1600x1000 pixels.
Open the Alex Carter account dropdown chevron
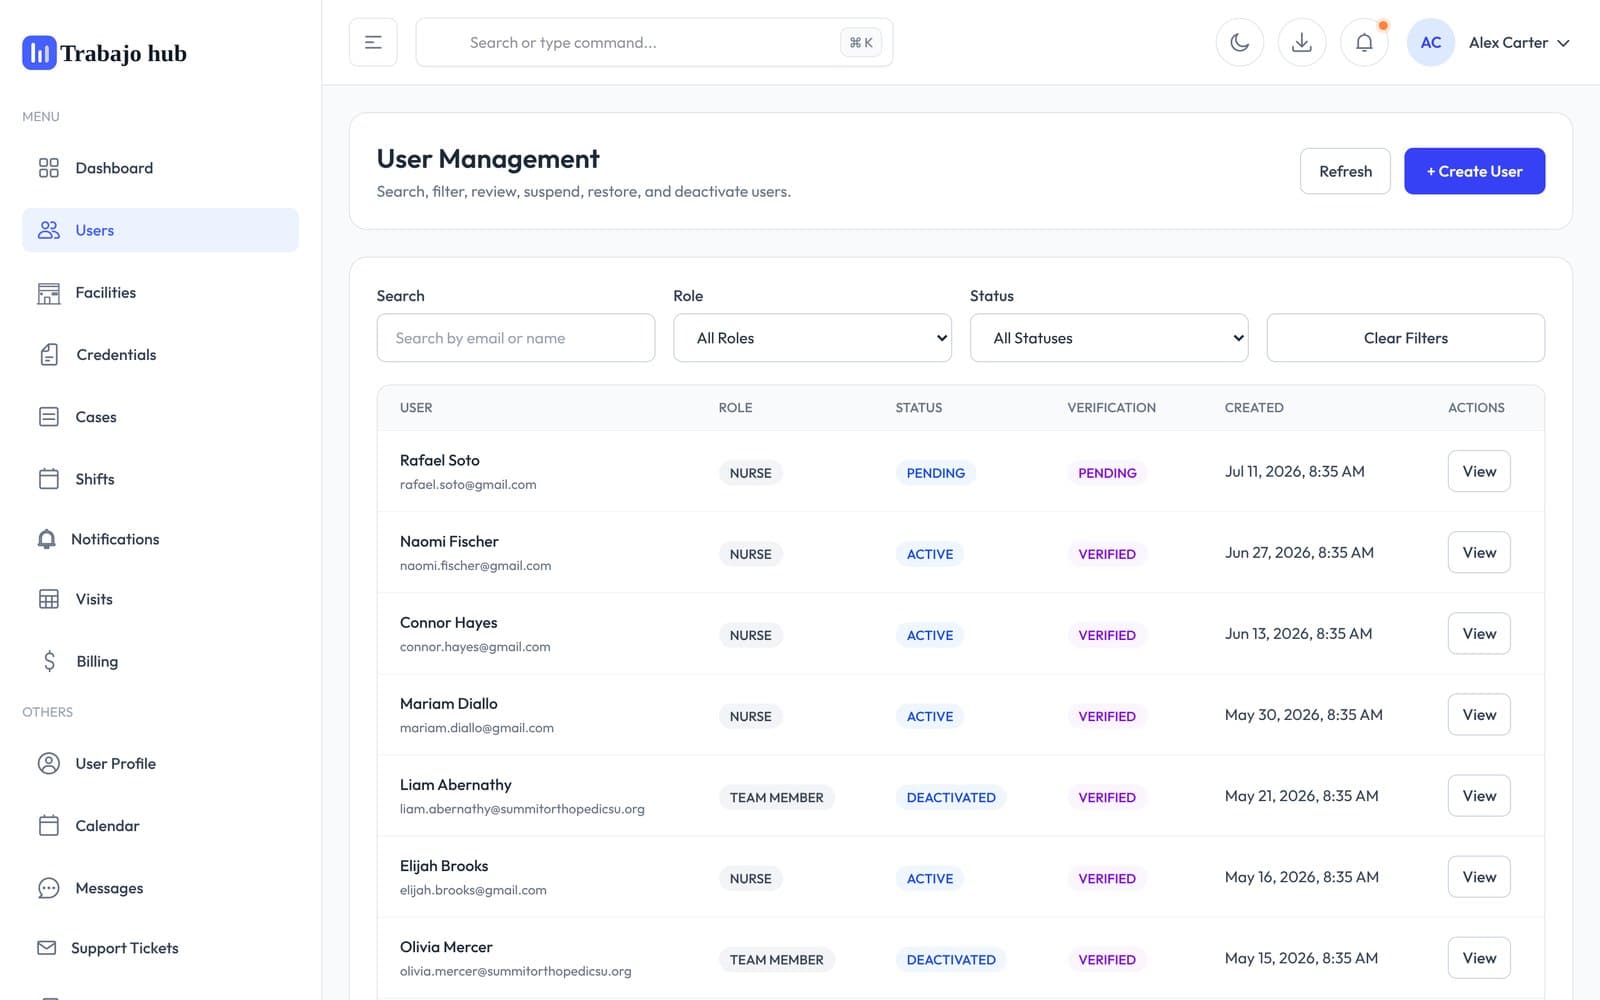click(x=1563, y=43)
